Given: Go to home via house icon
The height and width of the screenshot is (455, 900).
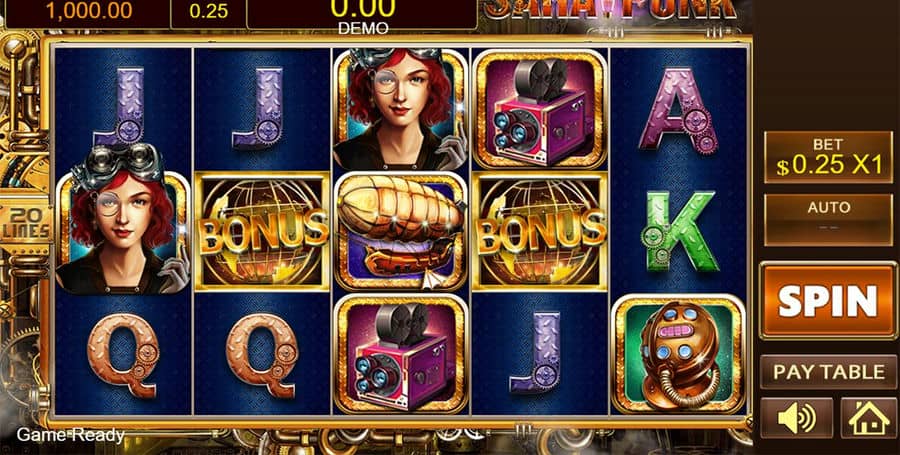Looking at the screenshot, I should point(869,418).
